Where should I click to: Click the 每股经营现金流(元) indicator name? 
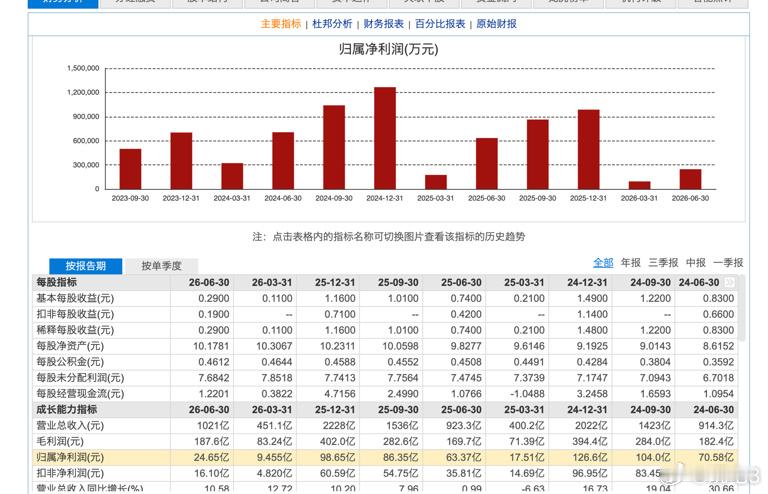pyautogui.click(x=80, y=394)
